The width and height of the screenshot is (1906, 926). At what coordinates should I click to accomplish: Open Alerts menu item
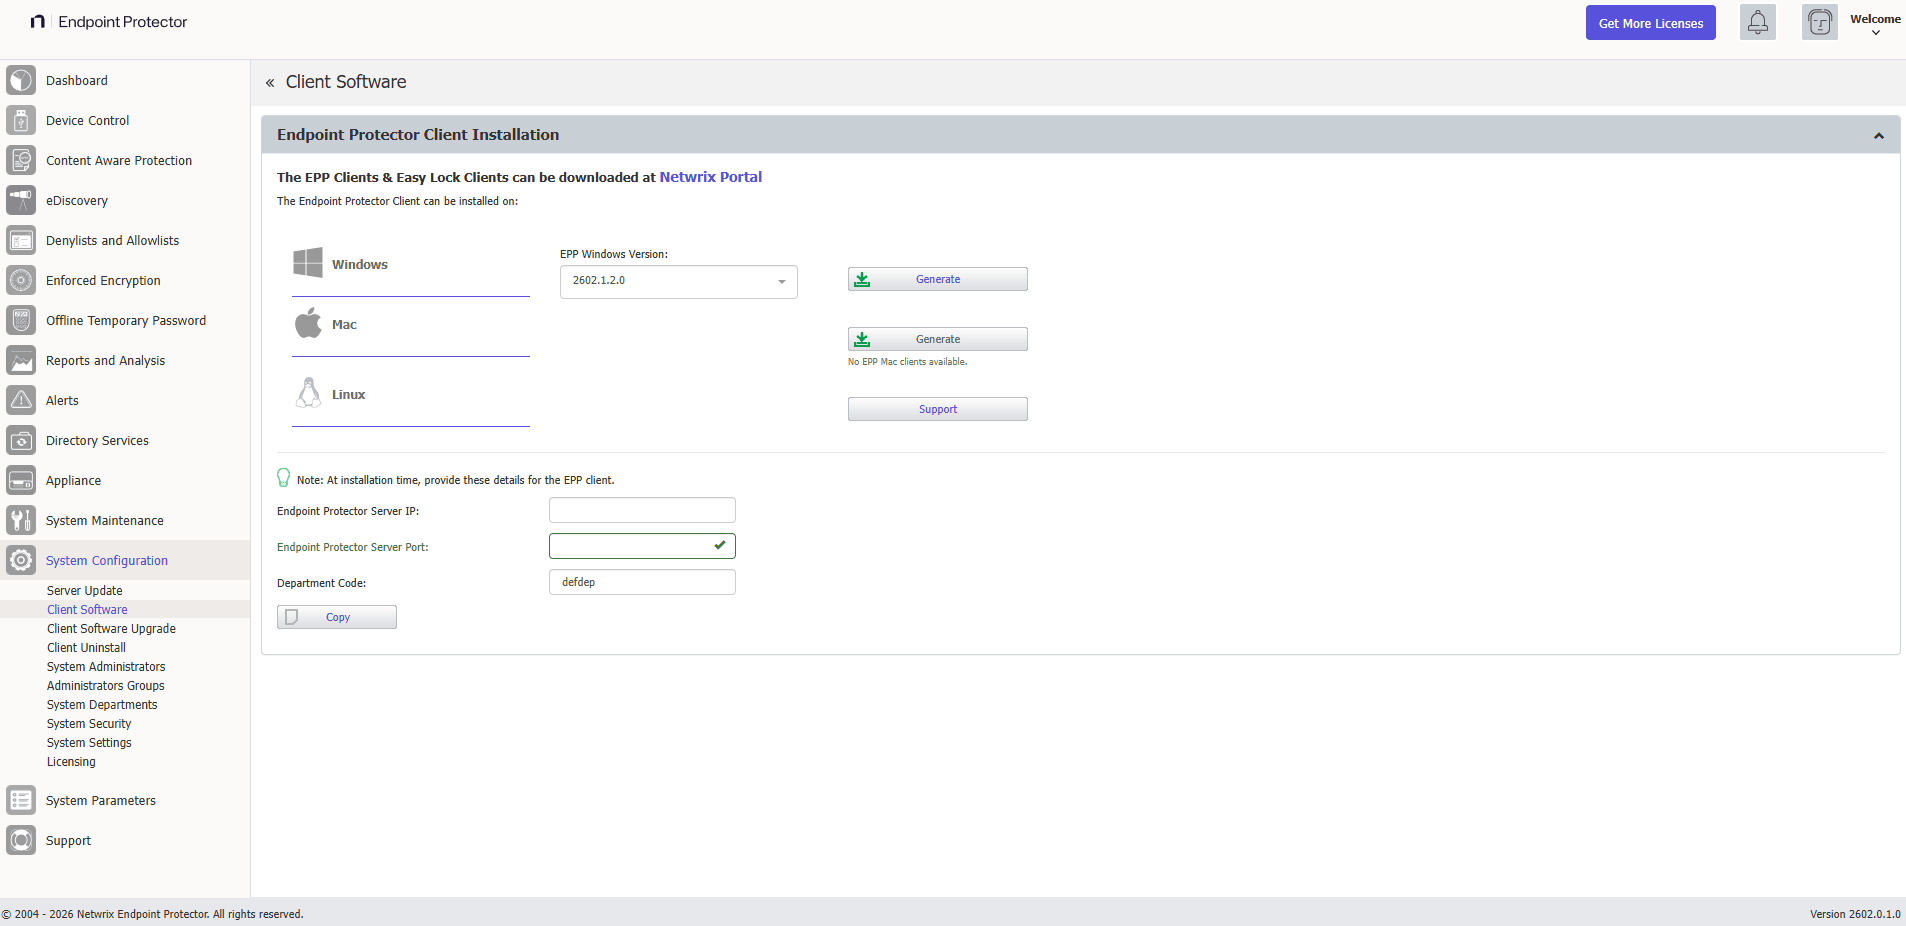tap(62, 401)
